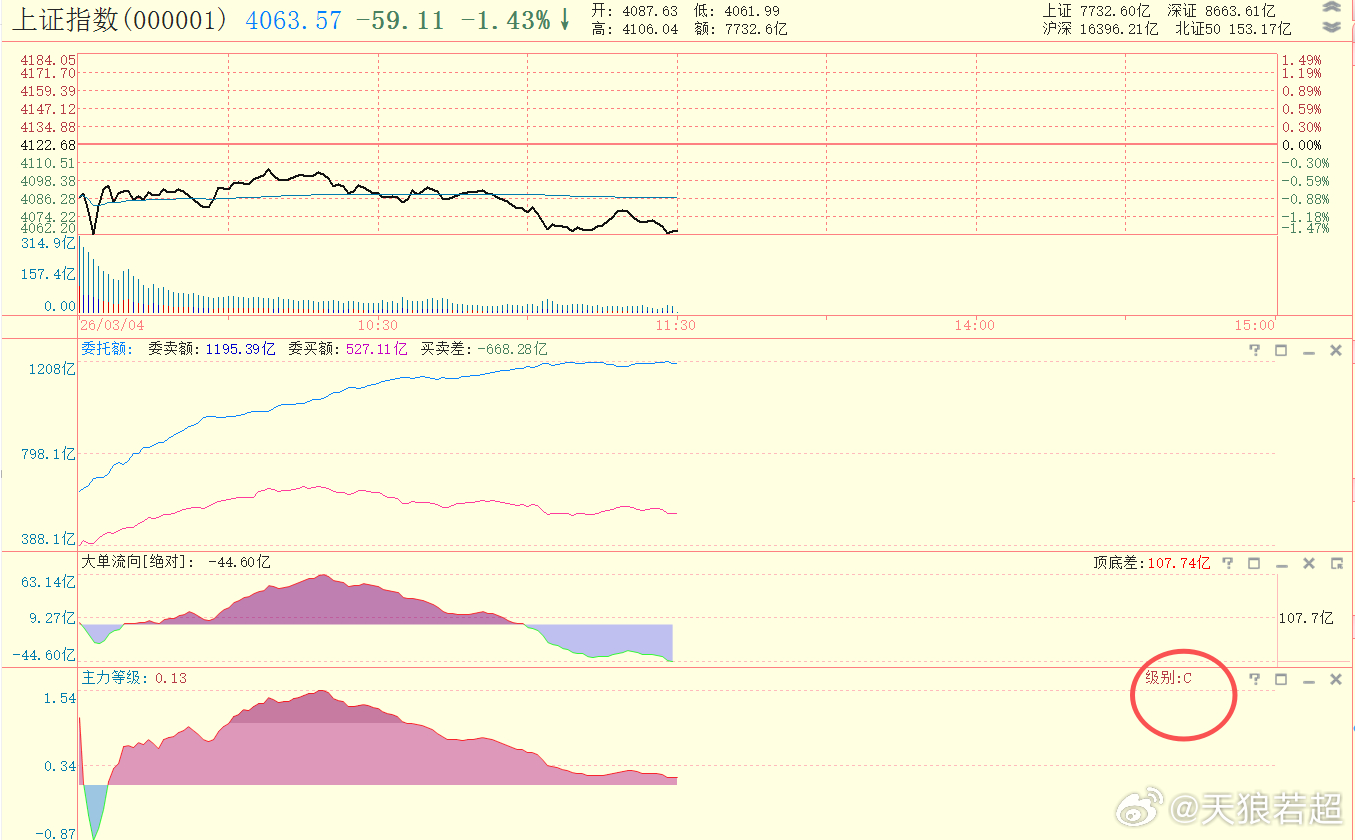The image size is (1355, 840).
Task: Click the 北证50 153.17亿 market turnover
Action: (x=1234, y=30)
